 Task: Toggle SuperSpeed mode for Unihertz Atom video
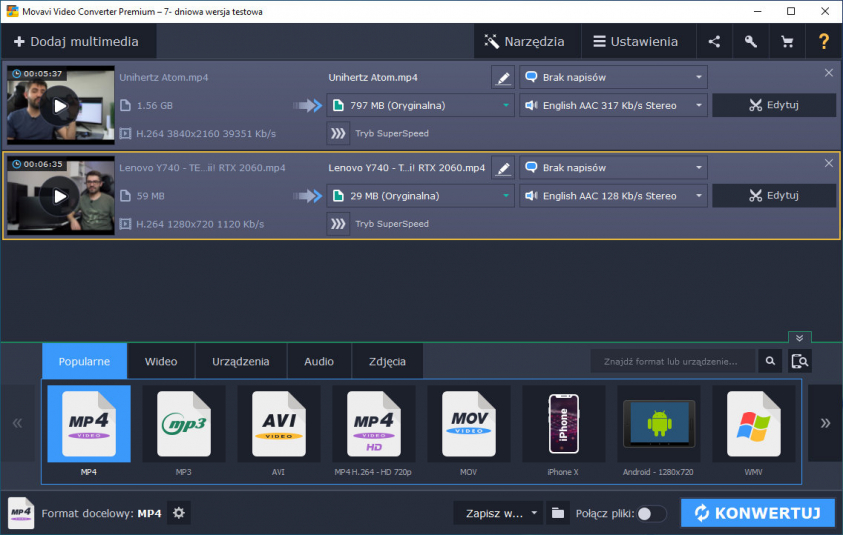pos(338,134)
